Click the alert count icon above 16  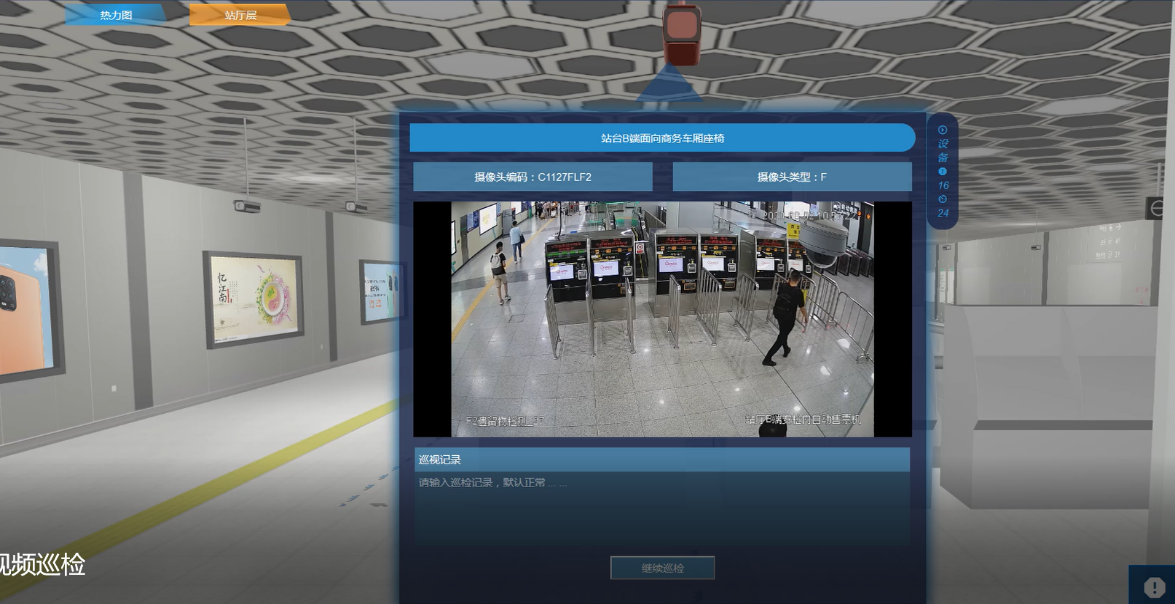pos(942,171)
